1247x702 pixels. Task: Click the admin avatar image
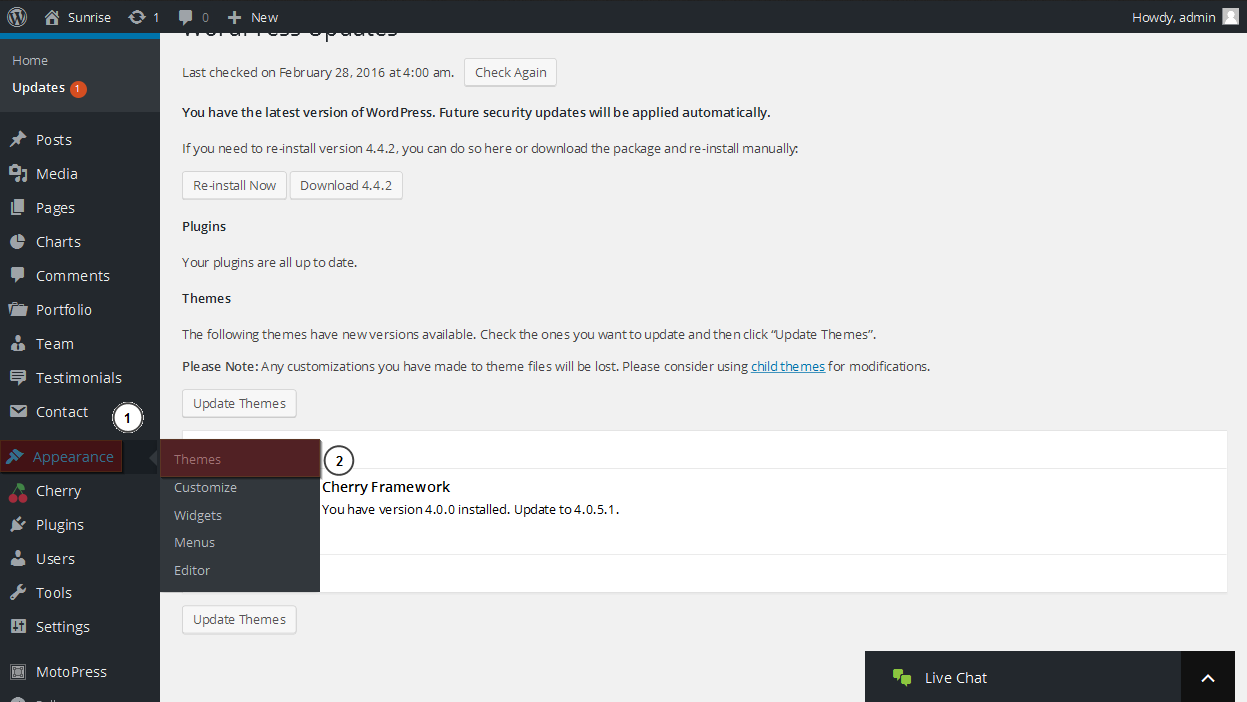tap(1230, 16)
